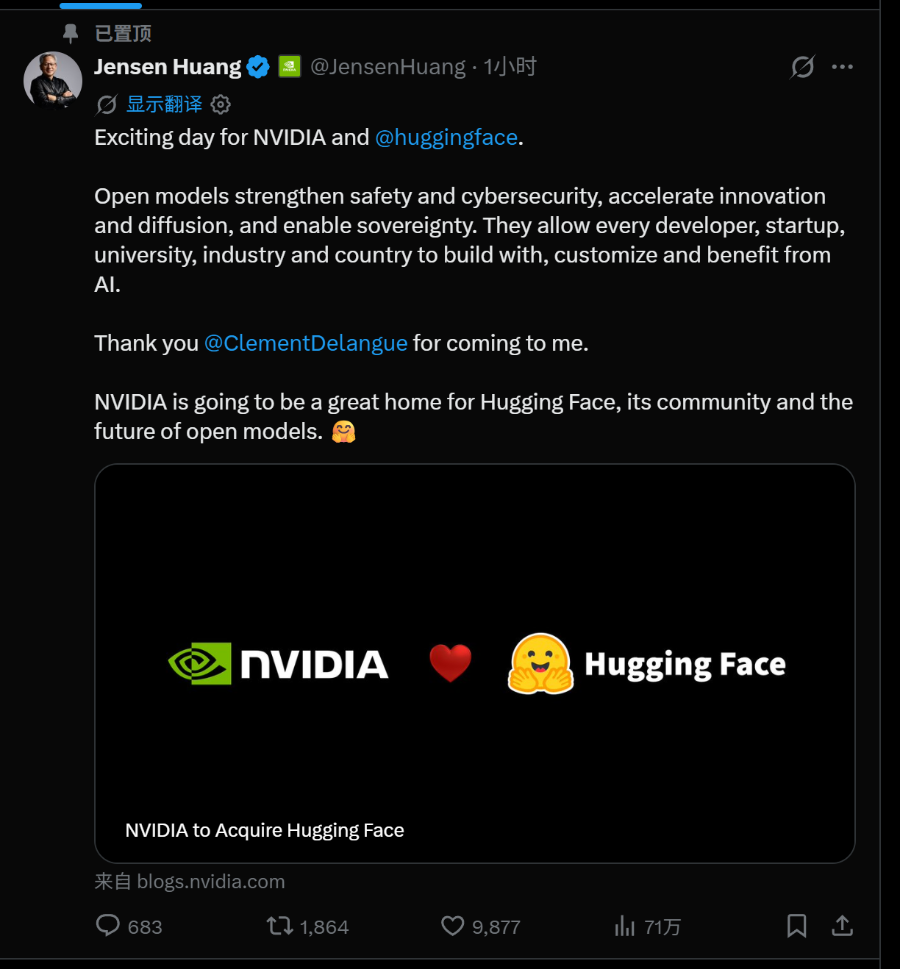Share the post using the upload arrow icon
This screenshot has width=900, height=969.
coord(842,925)
